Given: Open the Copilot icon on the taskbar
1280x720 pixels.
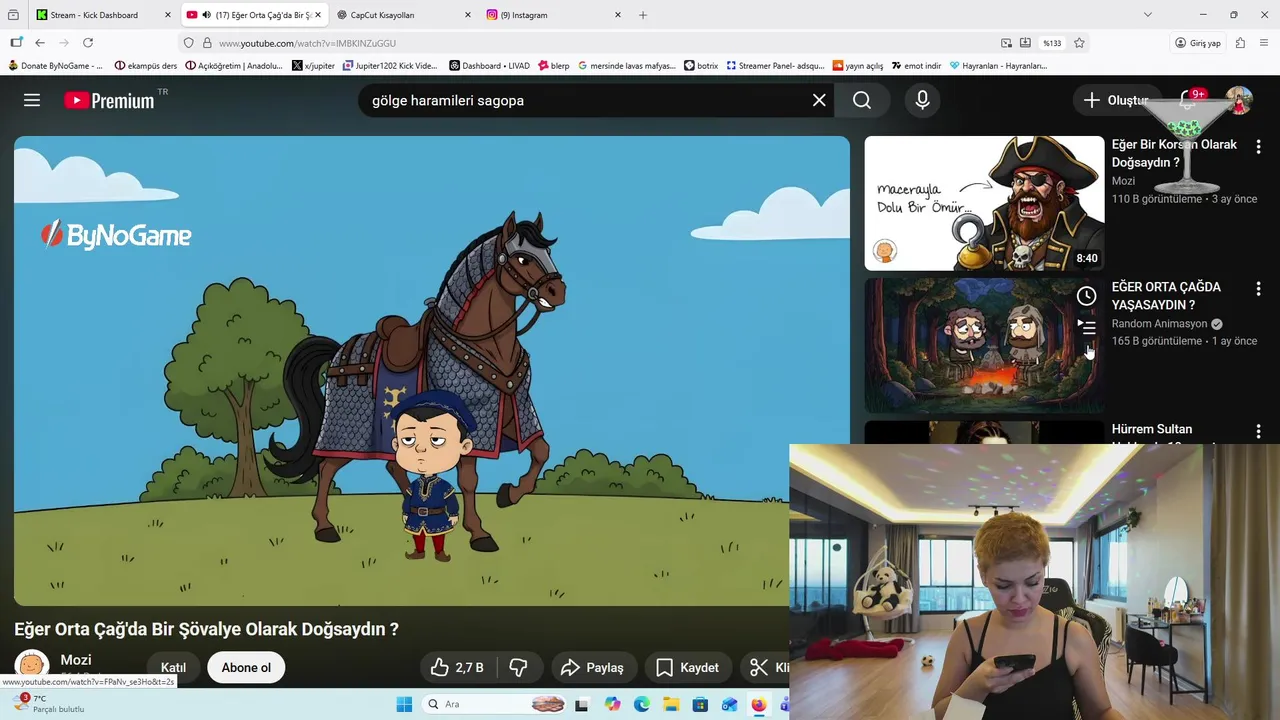Looking at the screenshot, I should (x=612, y=704).
